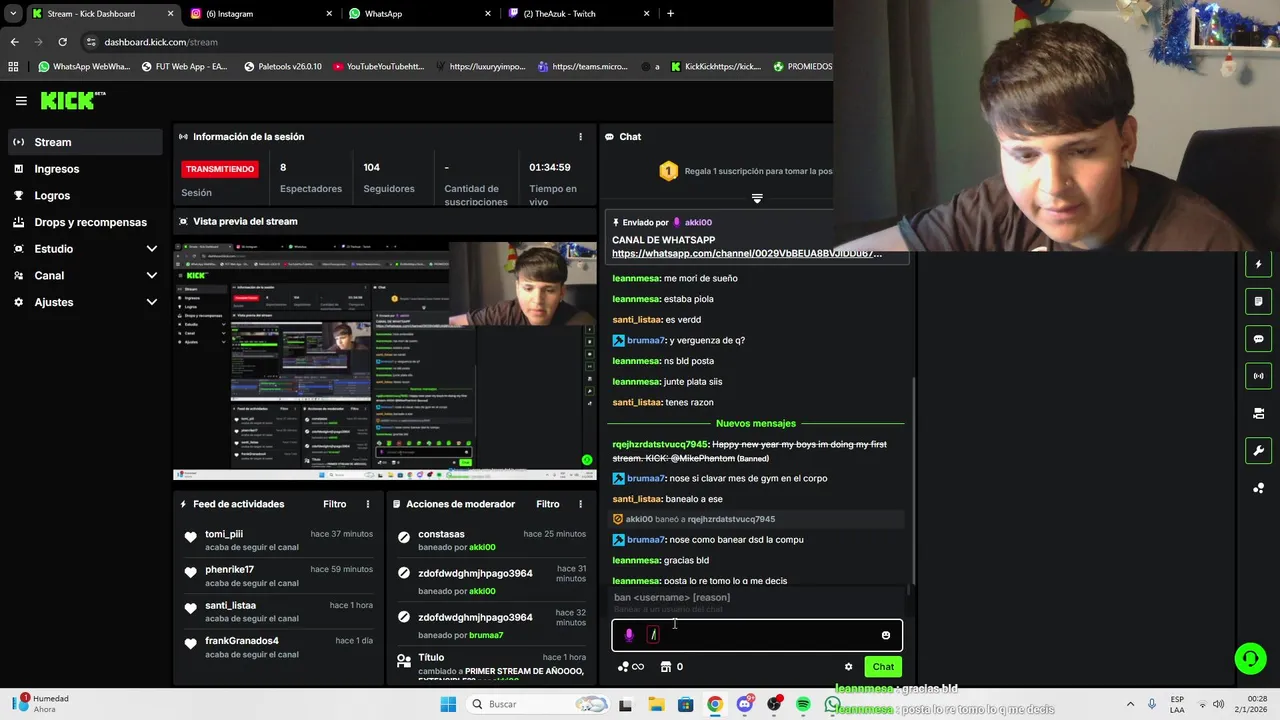Open a new browser tab

[x=670, y=14]
